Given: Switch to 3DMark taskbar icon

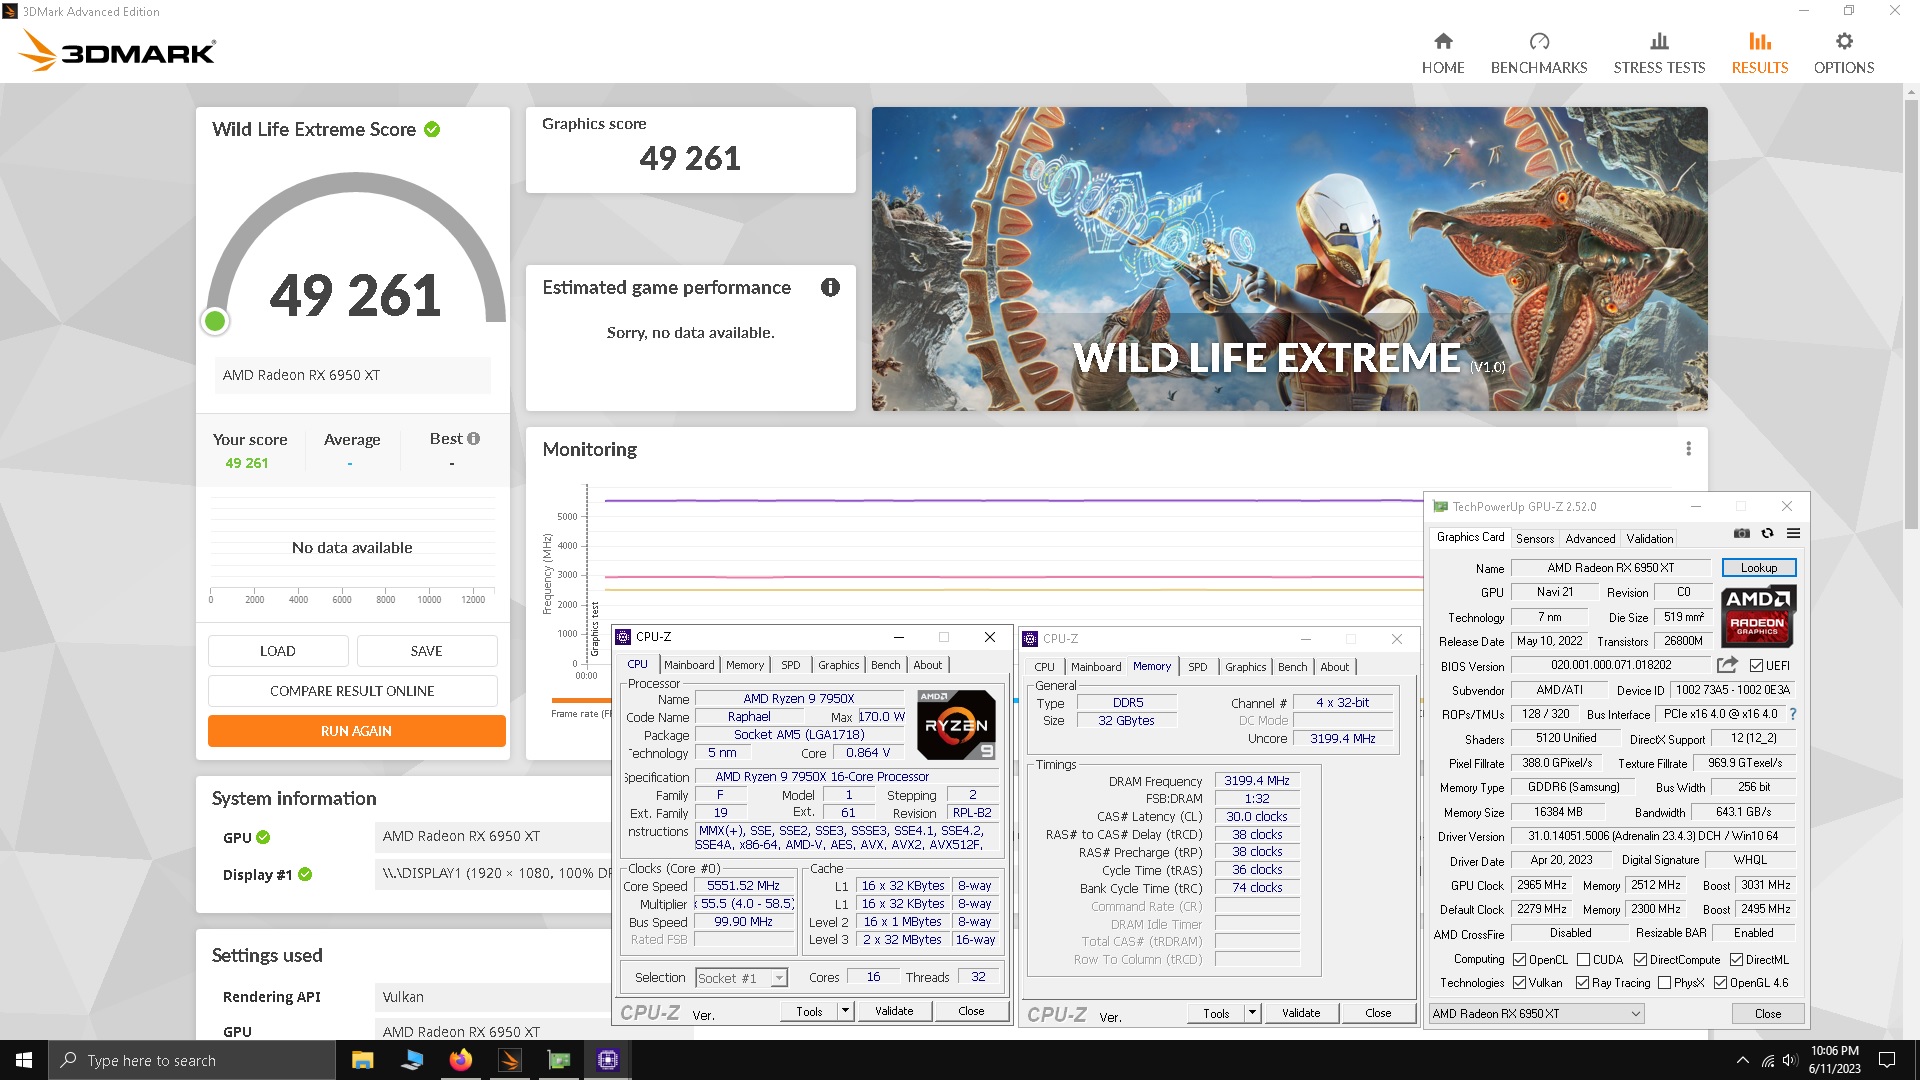Looking at the screenshot, I should click(x=510, y=1060).
